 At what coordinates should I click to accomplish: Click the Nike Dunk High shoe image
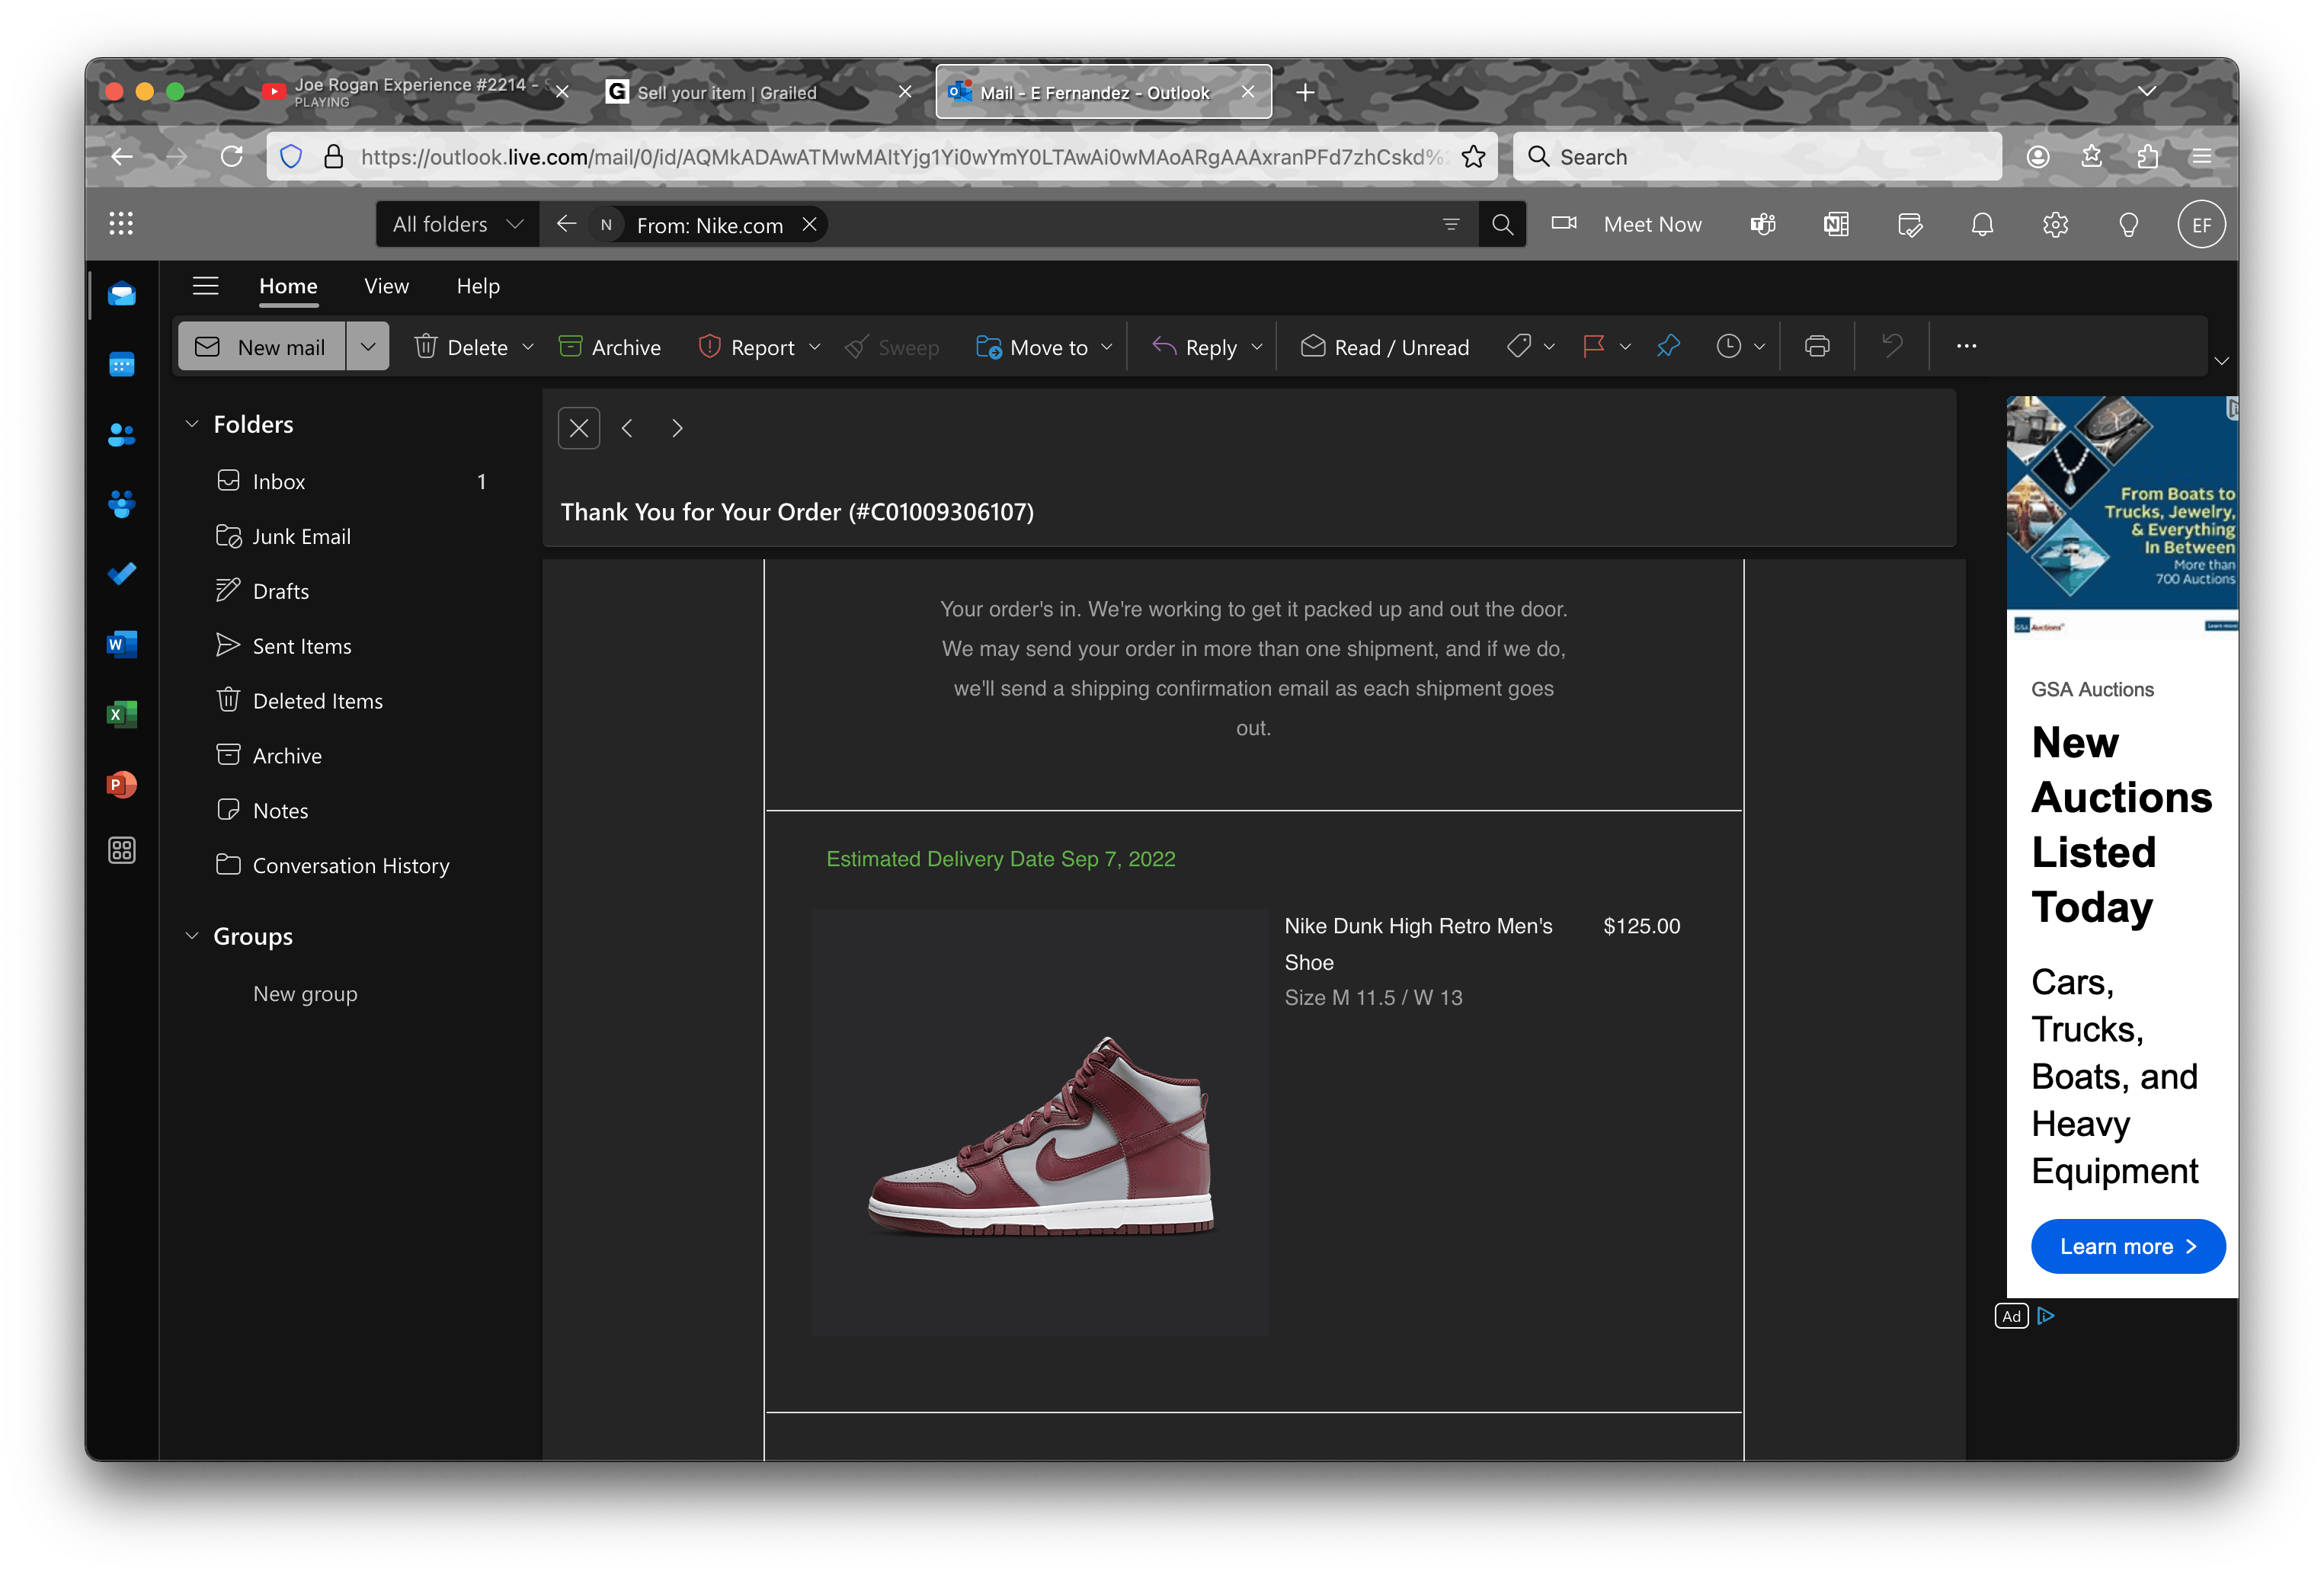coord(1040,1123)
